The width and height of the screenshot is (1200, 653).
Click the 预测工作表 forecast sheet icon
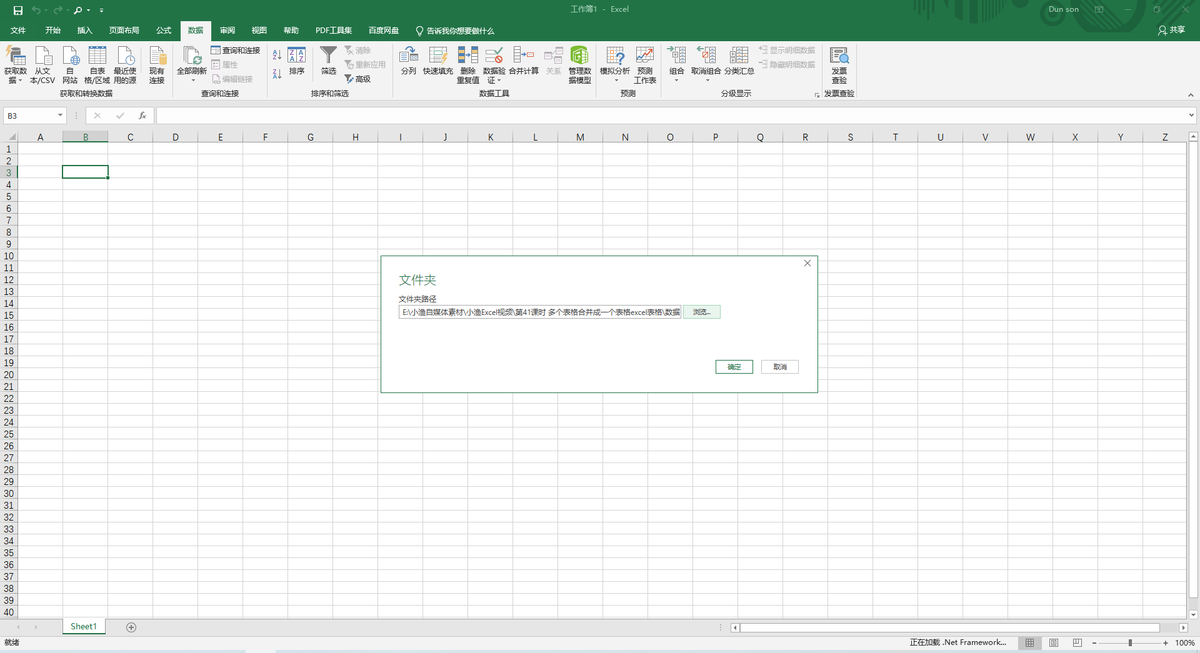coord(645,57)
